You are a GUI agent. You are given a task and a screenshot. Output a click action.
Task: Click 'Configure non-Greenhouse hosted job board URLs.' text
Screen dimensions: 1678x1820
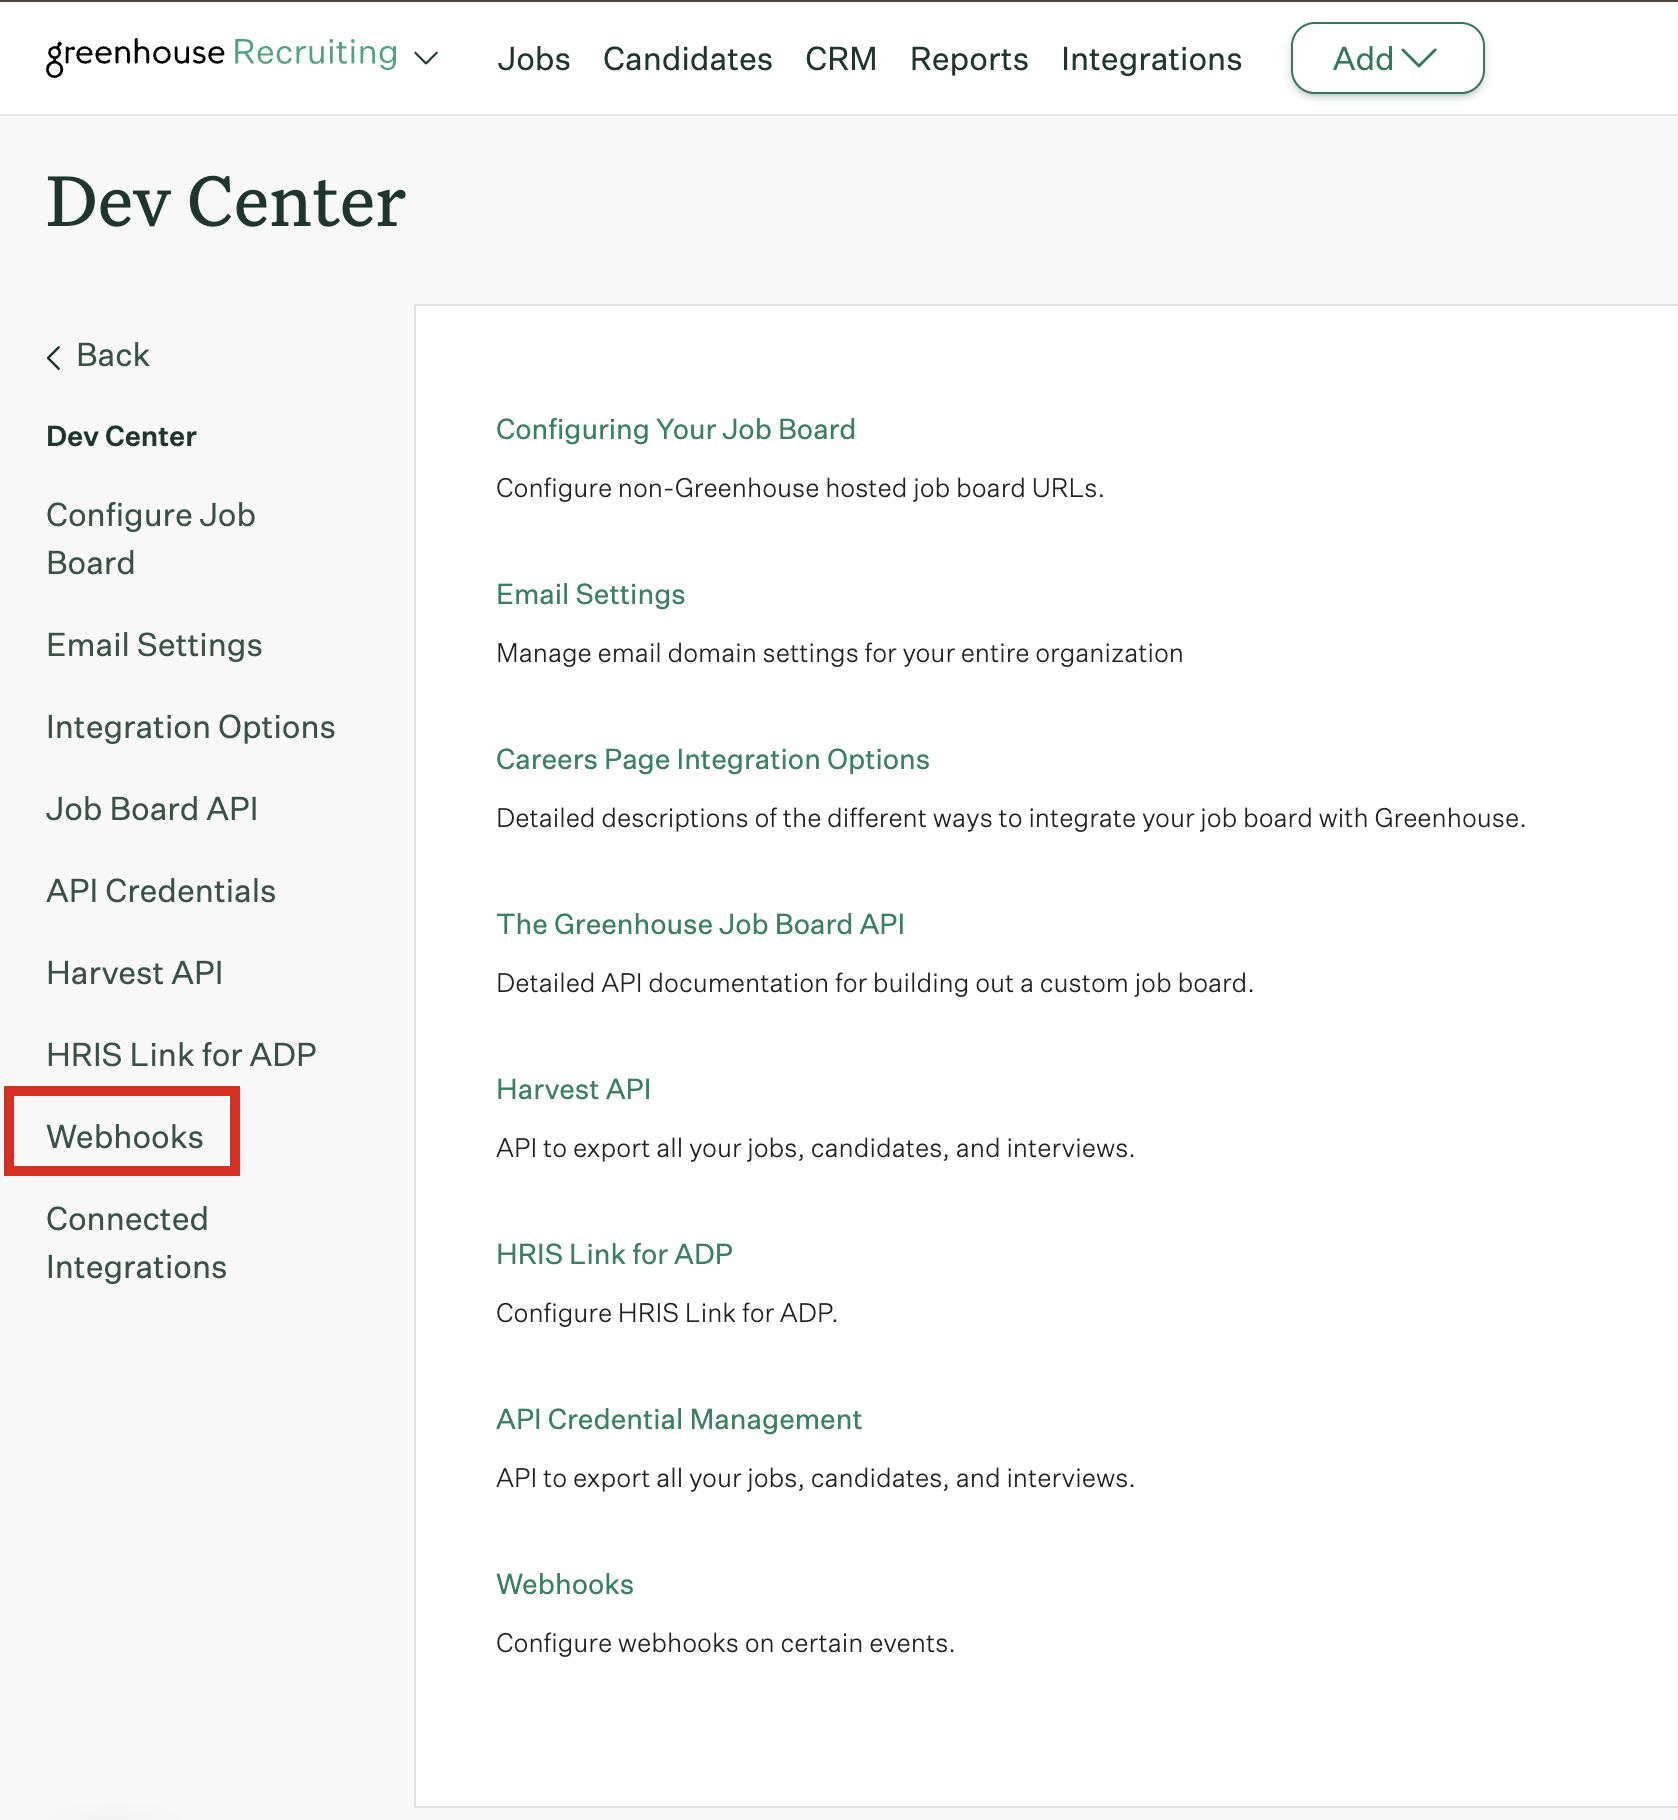point(800,488)
